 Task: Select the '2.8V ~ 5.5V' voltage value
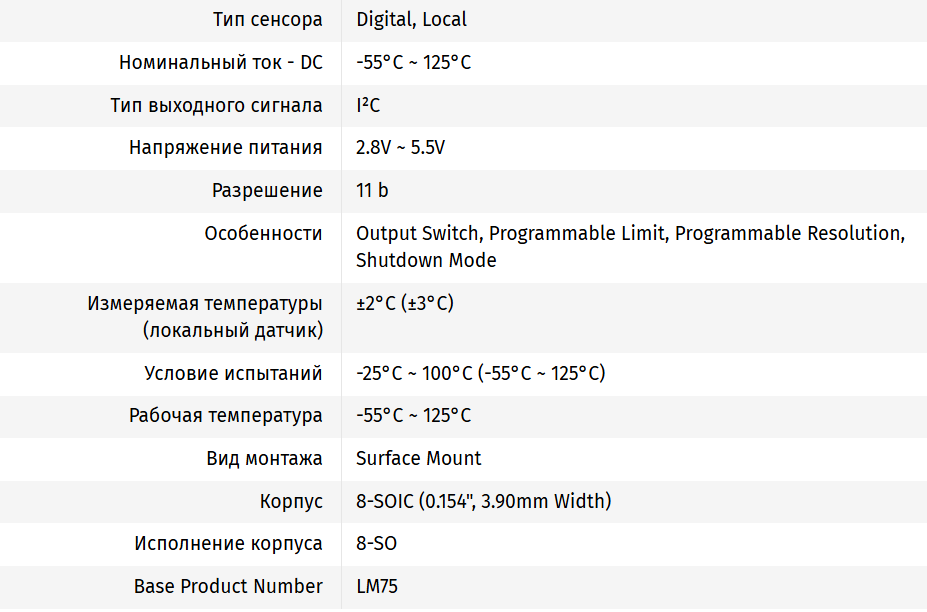pos(400,148)
